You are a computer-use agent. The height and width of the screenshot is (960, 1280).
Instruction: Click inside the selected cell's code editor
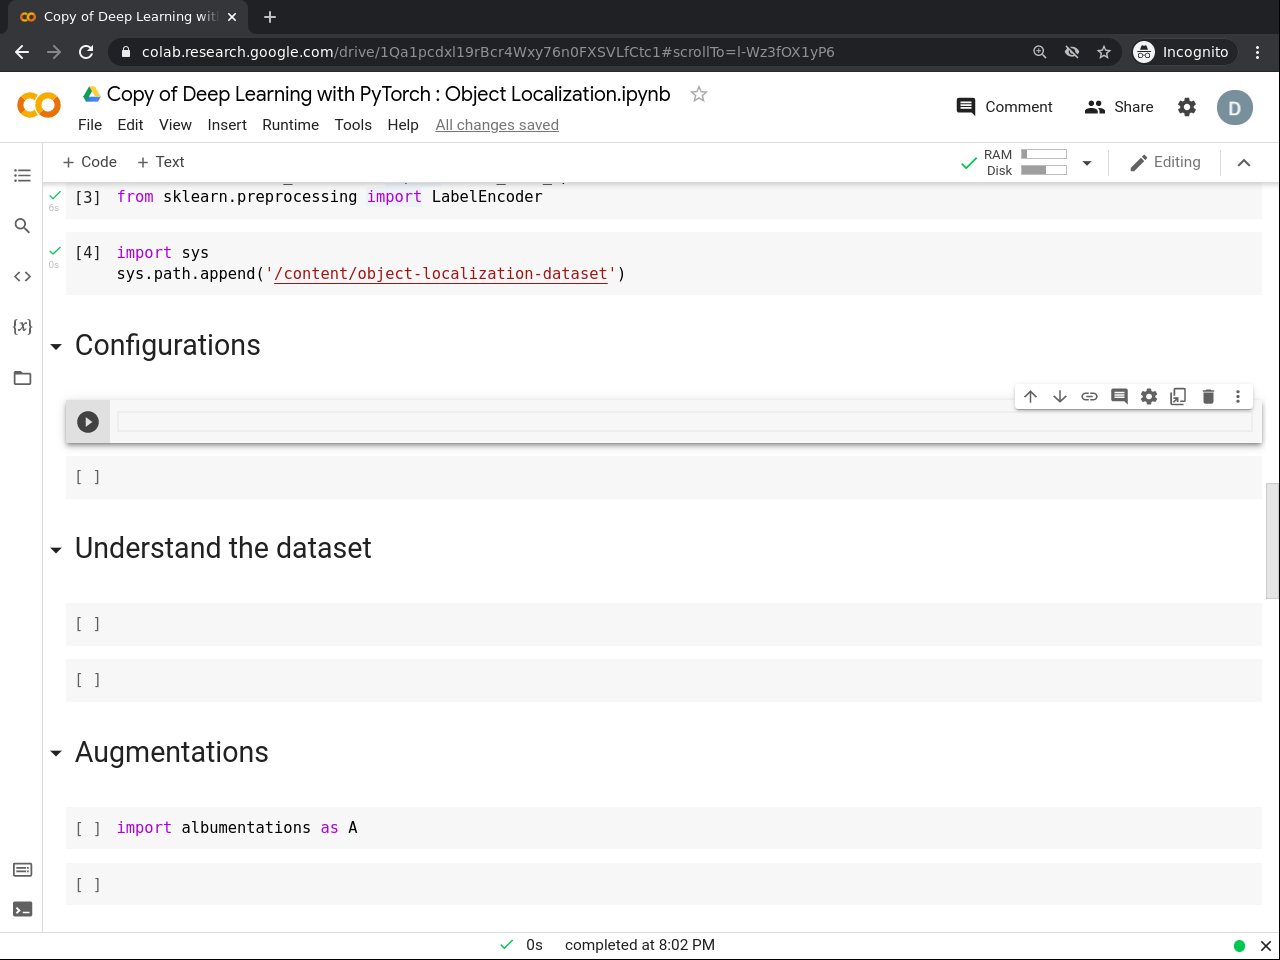point(680,422)
